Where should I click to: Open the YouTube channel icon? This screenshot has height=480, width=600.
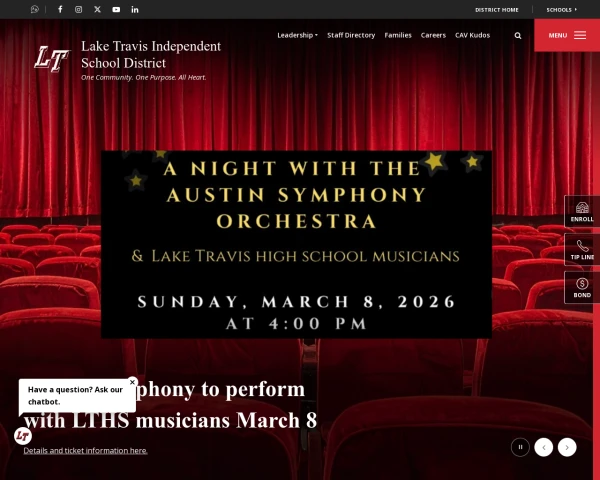tap(116, 9)
